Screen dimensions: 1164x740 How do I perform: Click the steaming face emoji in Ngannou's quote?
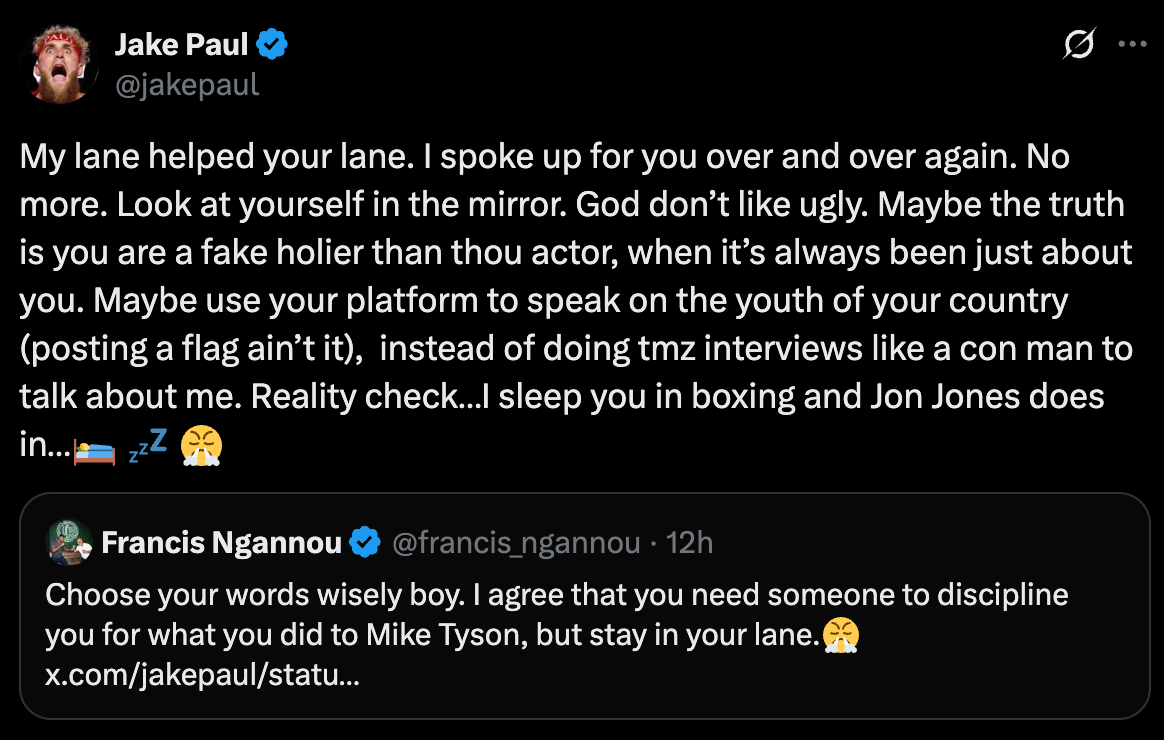point(839,636)
